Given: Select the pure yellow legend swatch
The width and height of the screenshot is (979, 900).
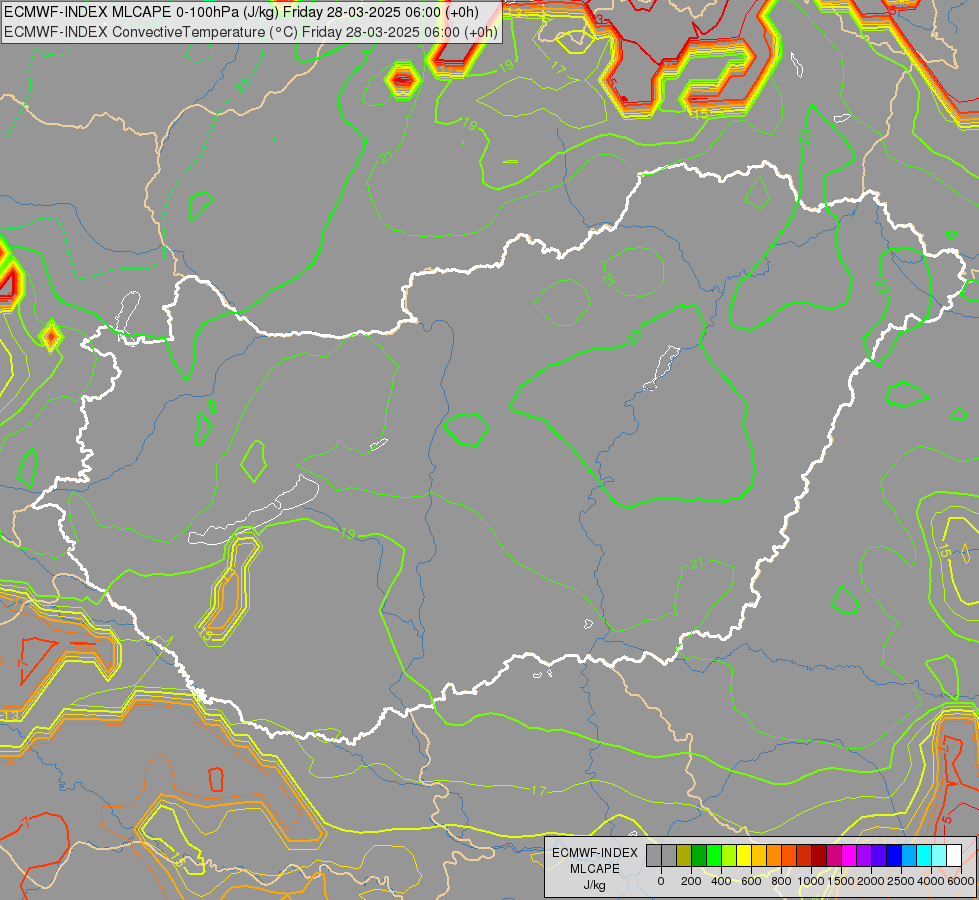Looking at the screenshot, I should point(744,855).
